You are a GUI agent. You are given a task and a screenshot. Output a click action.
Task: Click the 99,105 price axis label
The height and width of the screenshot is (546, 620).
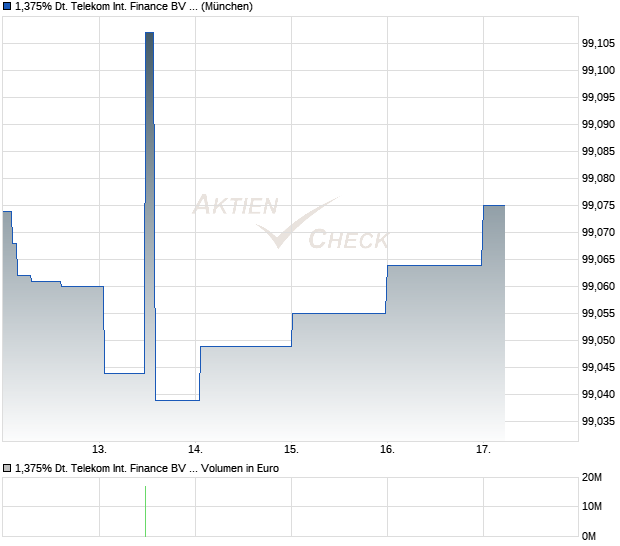pos(598,43)
